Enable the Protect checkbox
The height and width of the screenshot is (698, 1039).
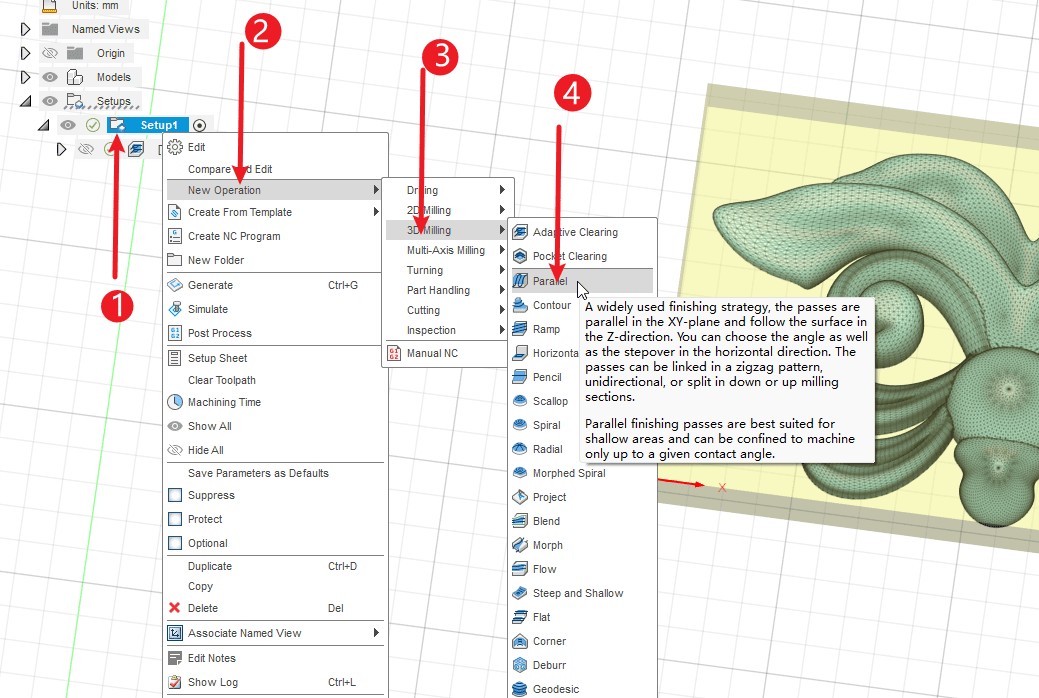175,519
